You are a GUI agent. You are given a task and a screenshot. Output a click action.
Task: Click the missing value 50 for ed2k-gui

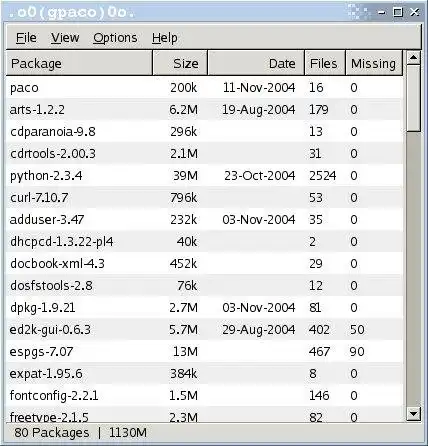coord(357,329)
